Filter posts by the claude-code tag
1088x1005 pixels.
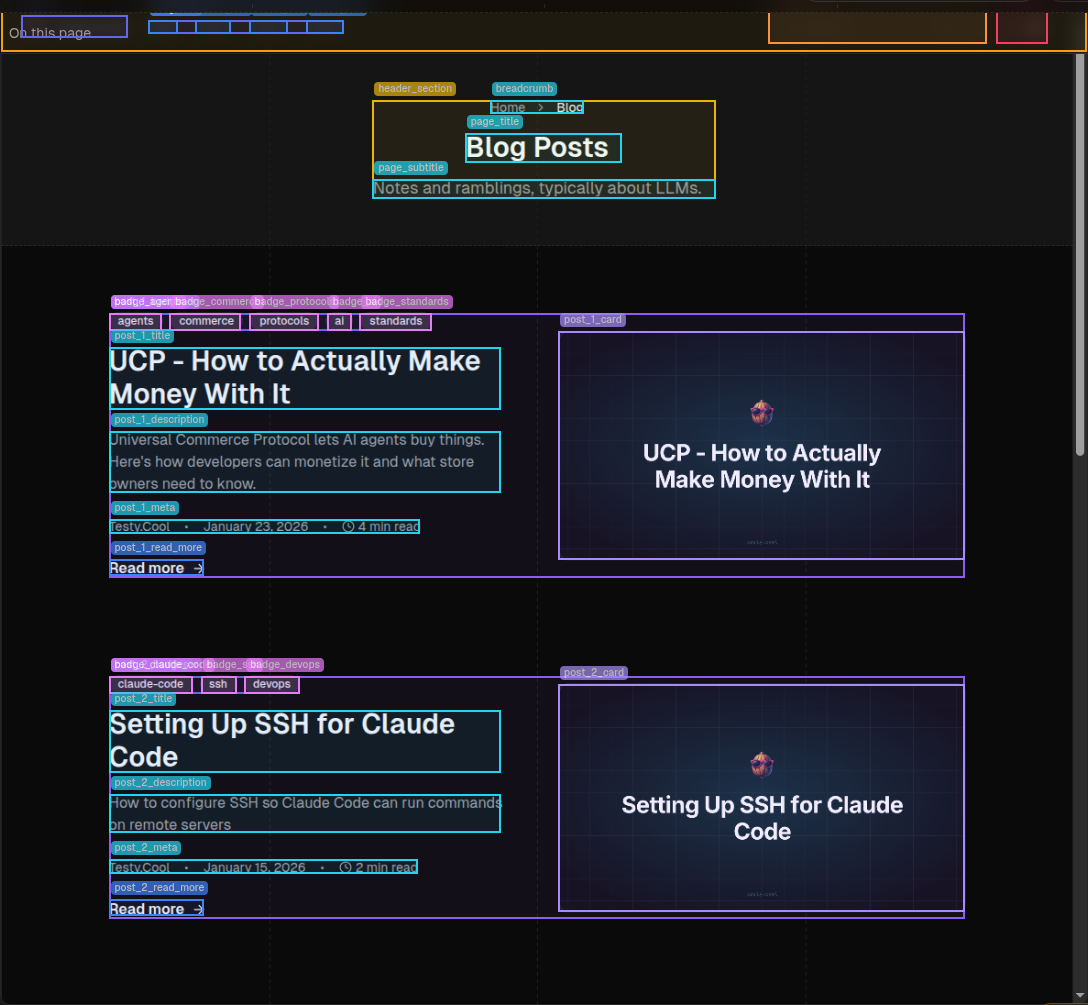tap(151, 684)
